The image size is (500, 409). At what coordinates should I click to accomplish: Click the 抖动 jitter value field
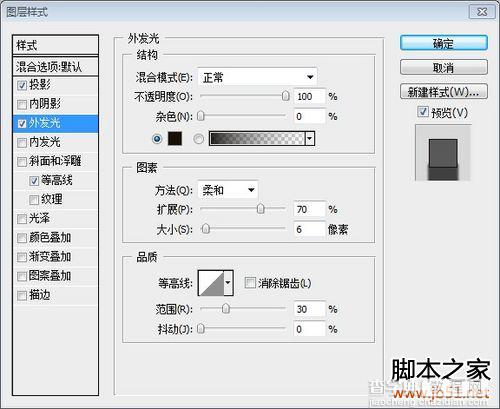click(309, 329)
